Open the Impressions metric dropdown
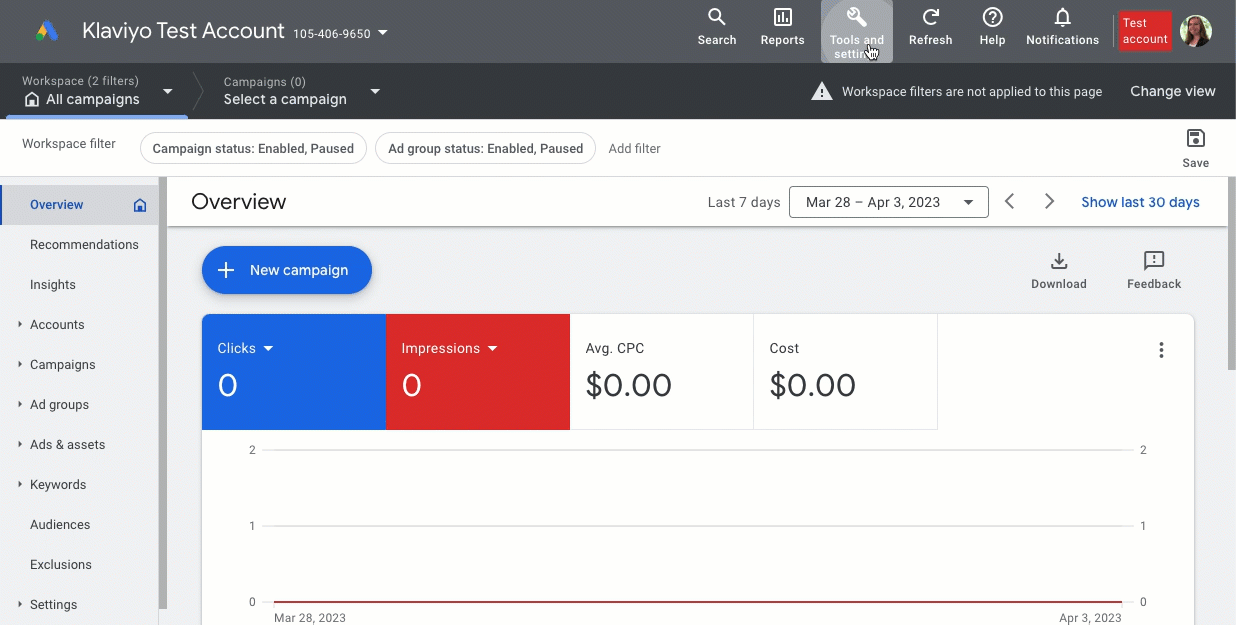The image size is (1236, 625). [492, 348]
